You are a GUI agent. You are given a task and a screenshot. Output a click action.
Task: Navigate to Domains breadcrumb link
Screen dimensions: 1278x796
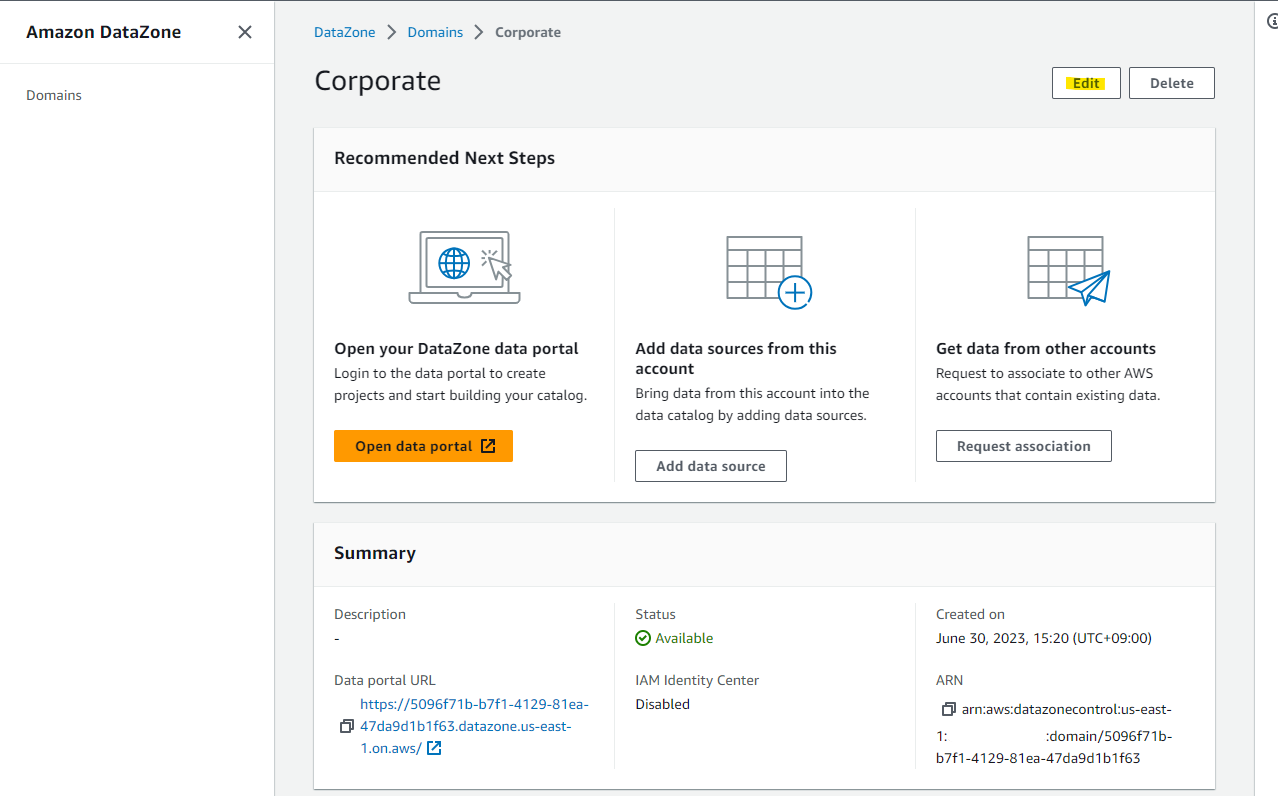click(x=435, y=32)
